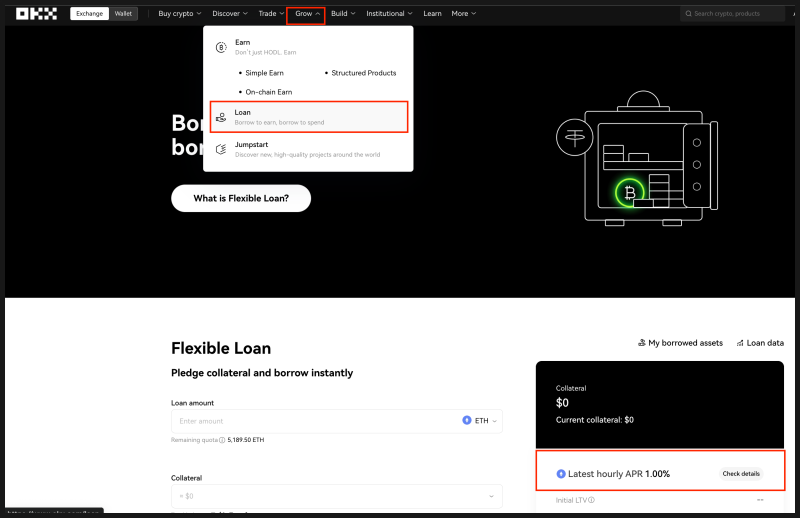This screenshot has width=800, height=518.
Task: Click the ETH icon beside Latest hourly APR
Action: tap(561, 474)
